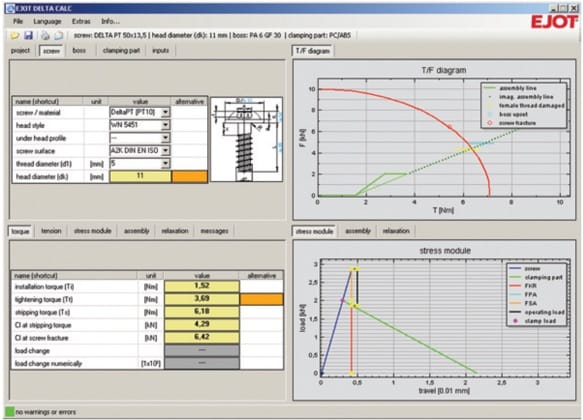Click the app icon in title bar
Viewport: 583px width, 420px height.
10,8
